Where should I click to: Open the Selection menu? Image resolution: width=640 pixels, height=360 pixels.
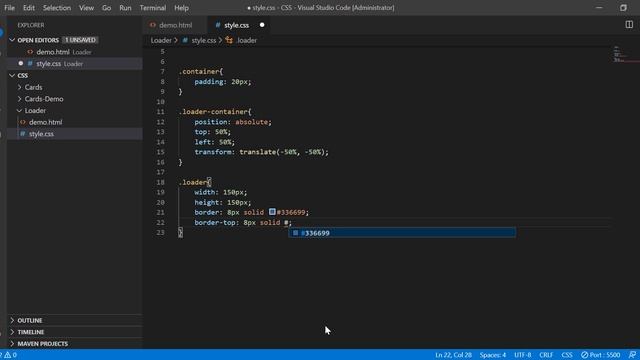click(57, 8)
